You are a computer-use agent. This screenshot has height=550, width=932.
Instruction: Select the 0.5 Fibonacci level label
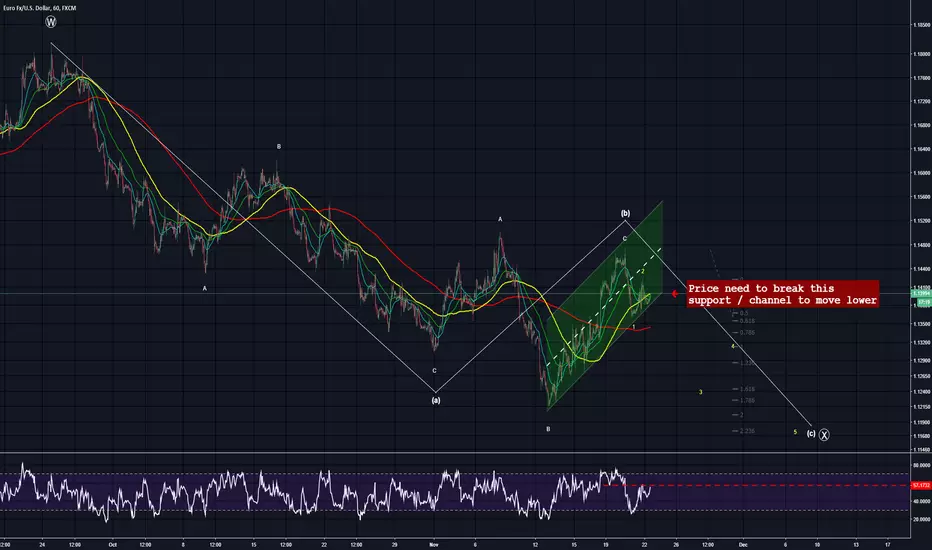tap(744, 313)
